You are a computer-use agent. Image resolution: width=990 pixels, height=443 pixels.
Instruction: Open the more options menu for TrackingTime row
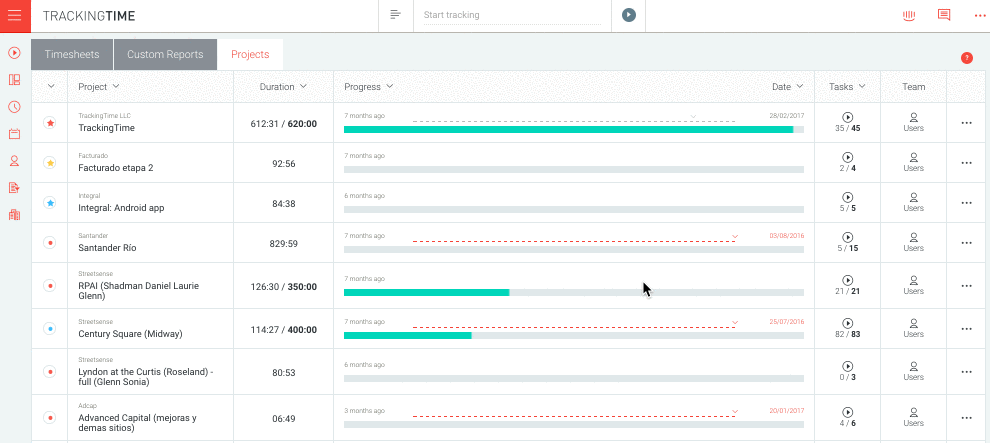pos(966,123)
